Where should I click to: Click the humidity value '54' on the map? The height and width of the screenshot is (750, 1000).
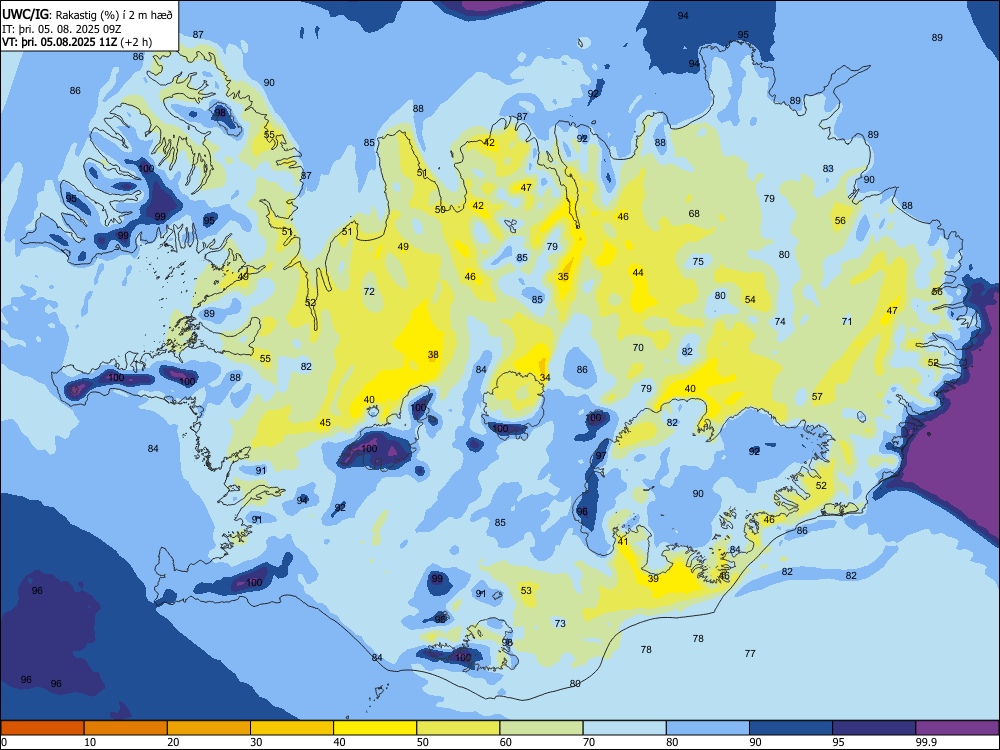(750, 300)
